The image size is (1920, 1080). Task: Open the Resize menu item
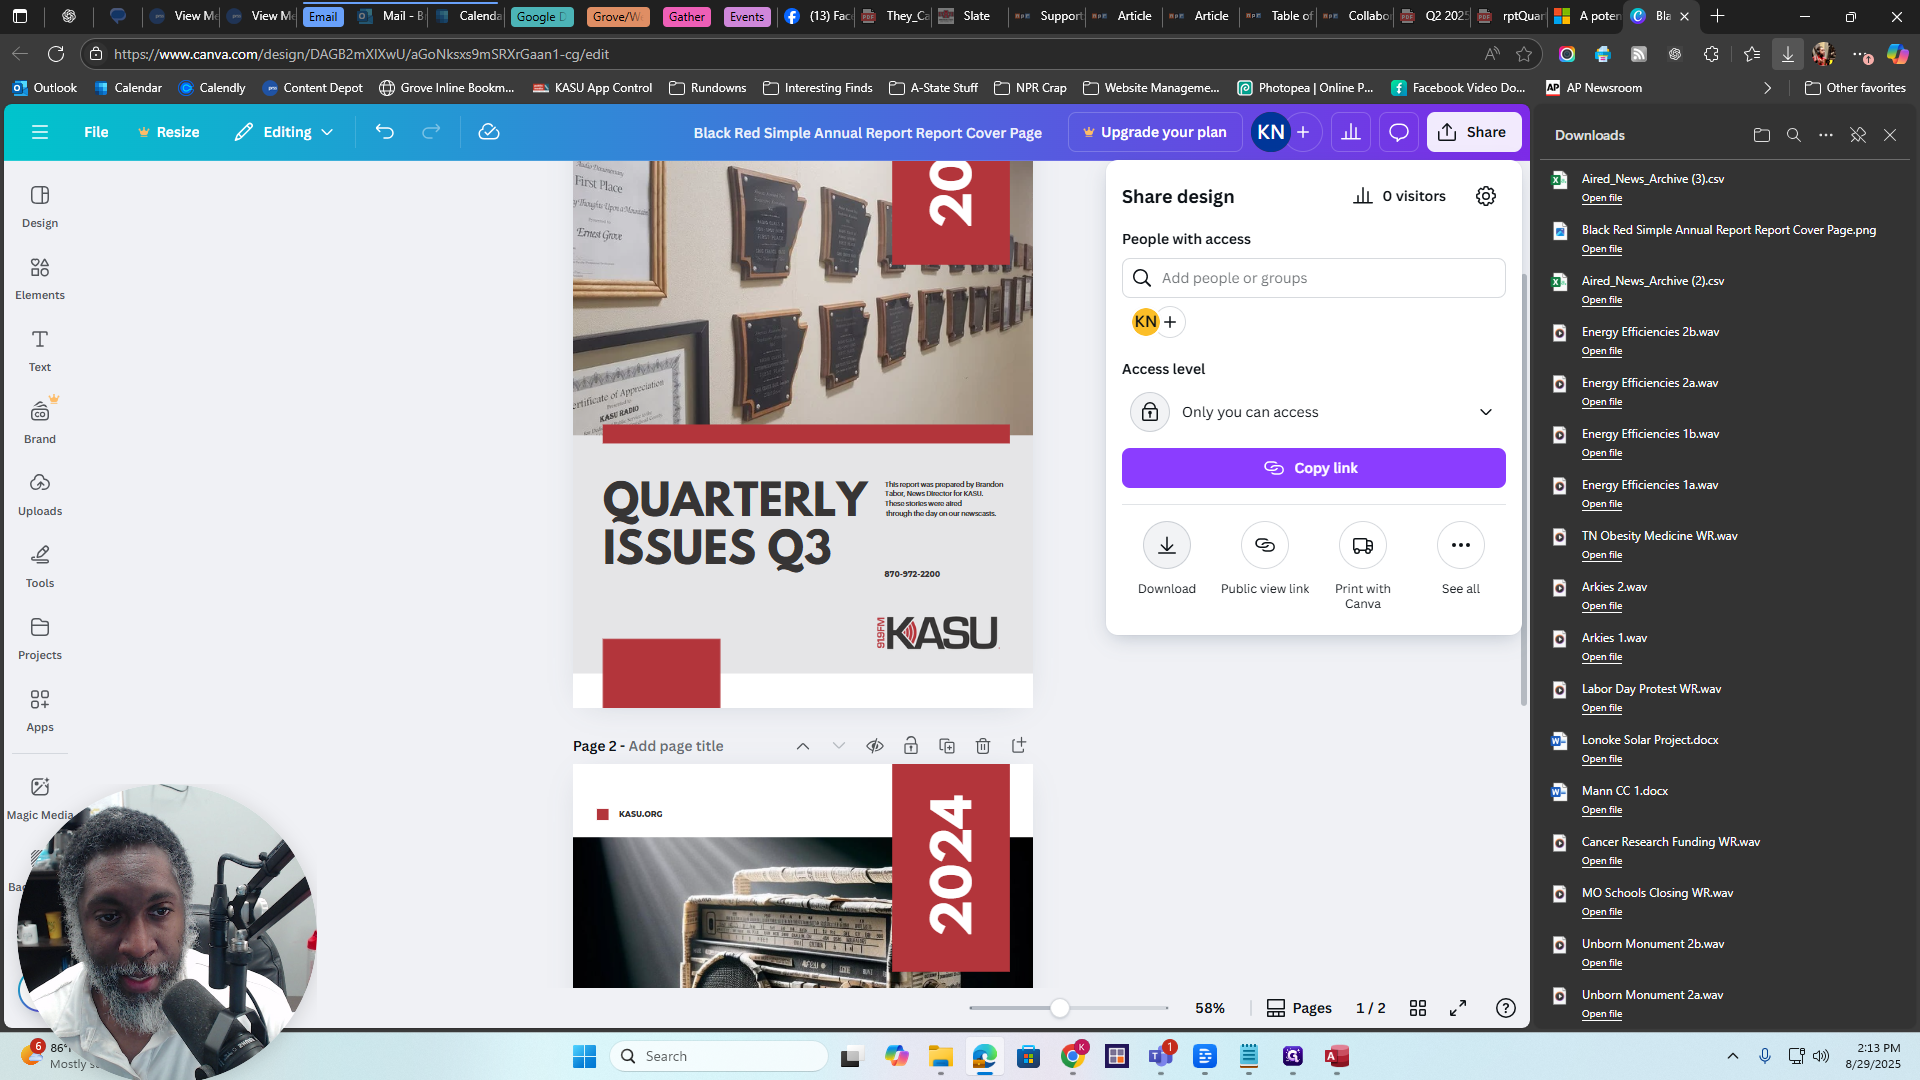point(168,132)
